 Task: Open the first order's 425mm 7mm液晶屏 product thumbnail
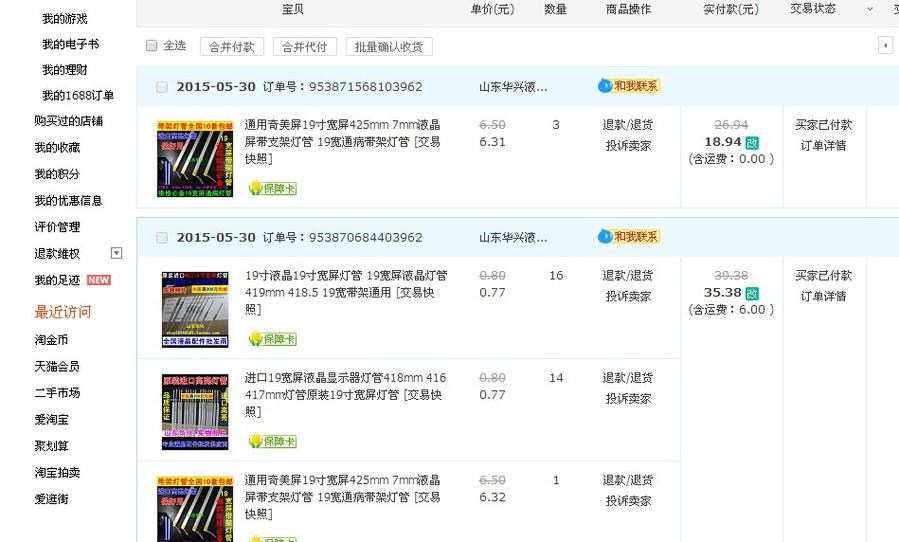(195, 159)
